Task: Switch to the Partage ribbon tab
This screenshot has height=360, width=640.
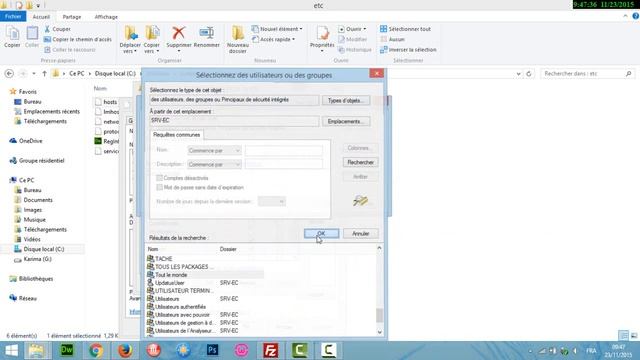Action: 72,17
